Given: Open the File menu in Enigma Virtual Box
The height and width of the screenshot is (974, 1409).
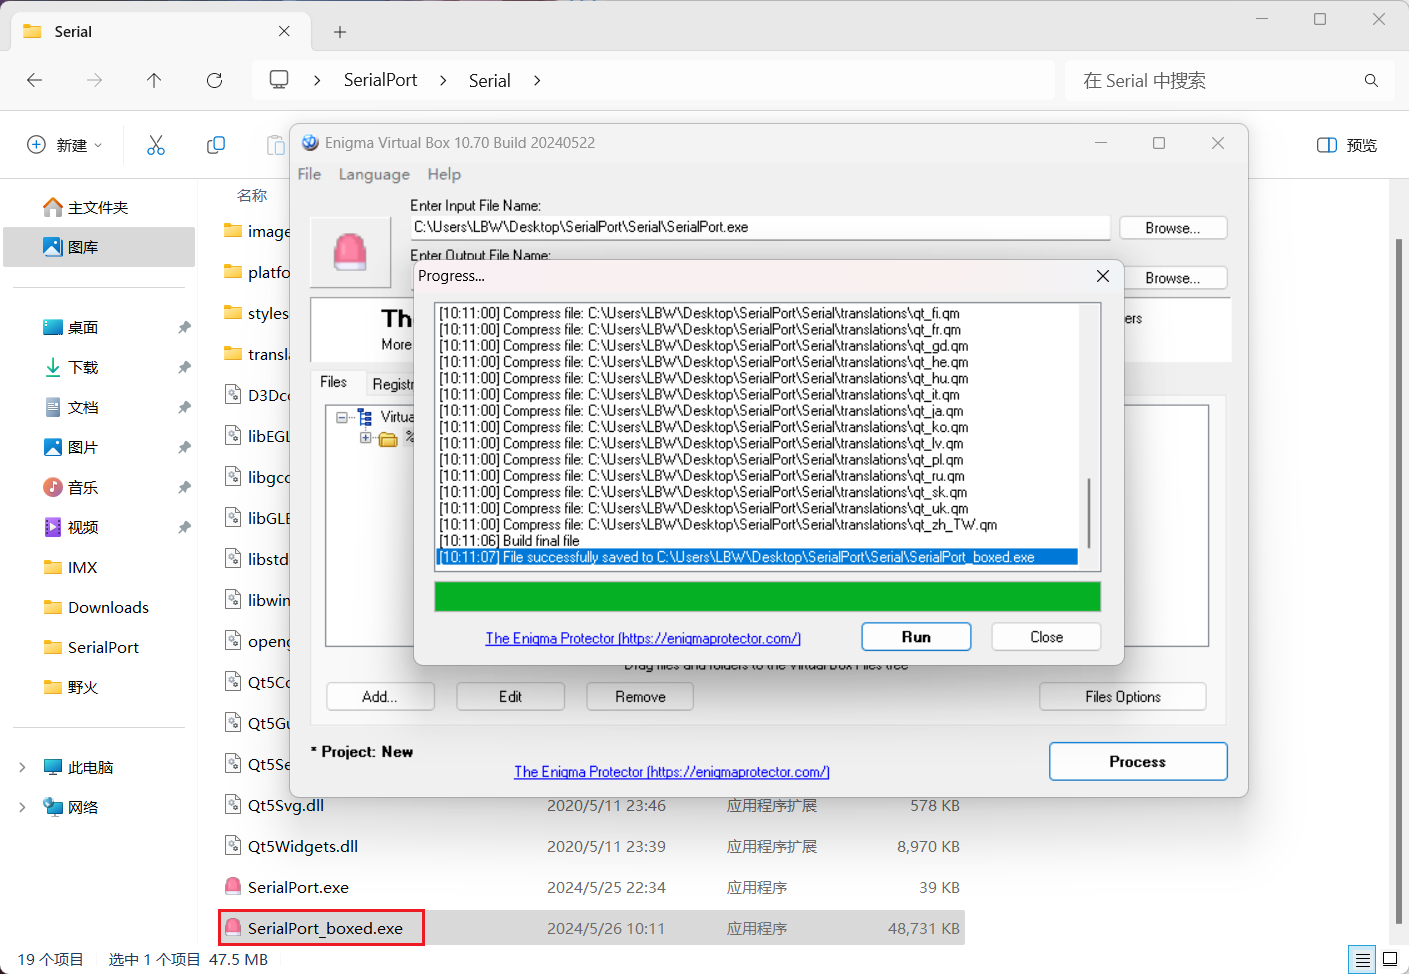Looking at the screenshot, I should (x=309, y=174).
